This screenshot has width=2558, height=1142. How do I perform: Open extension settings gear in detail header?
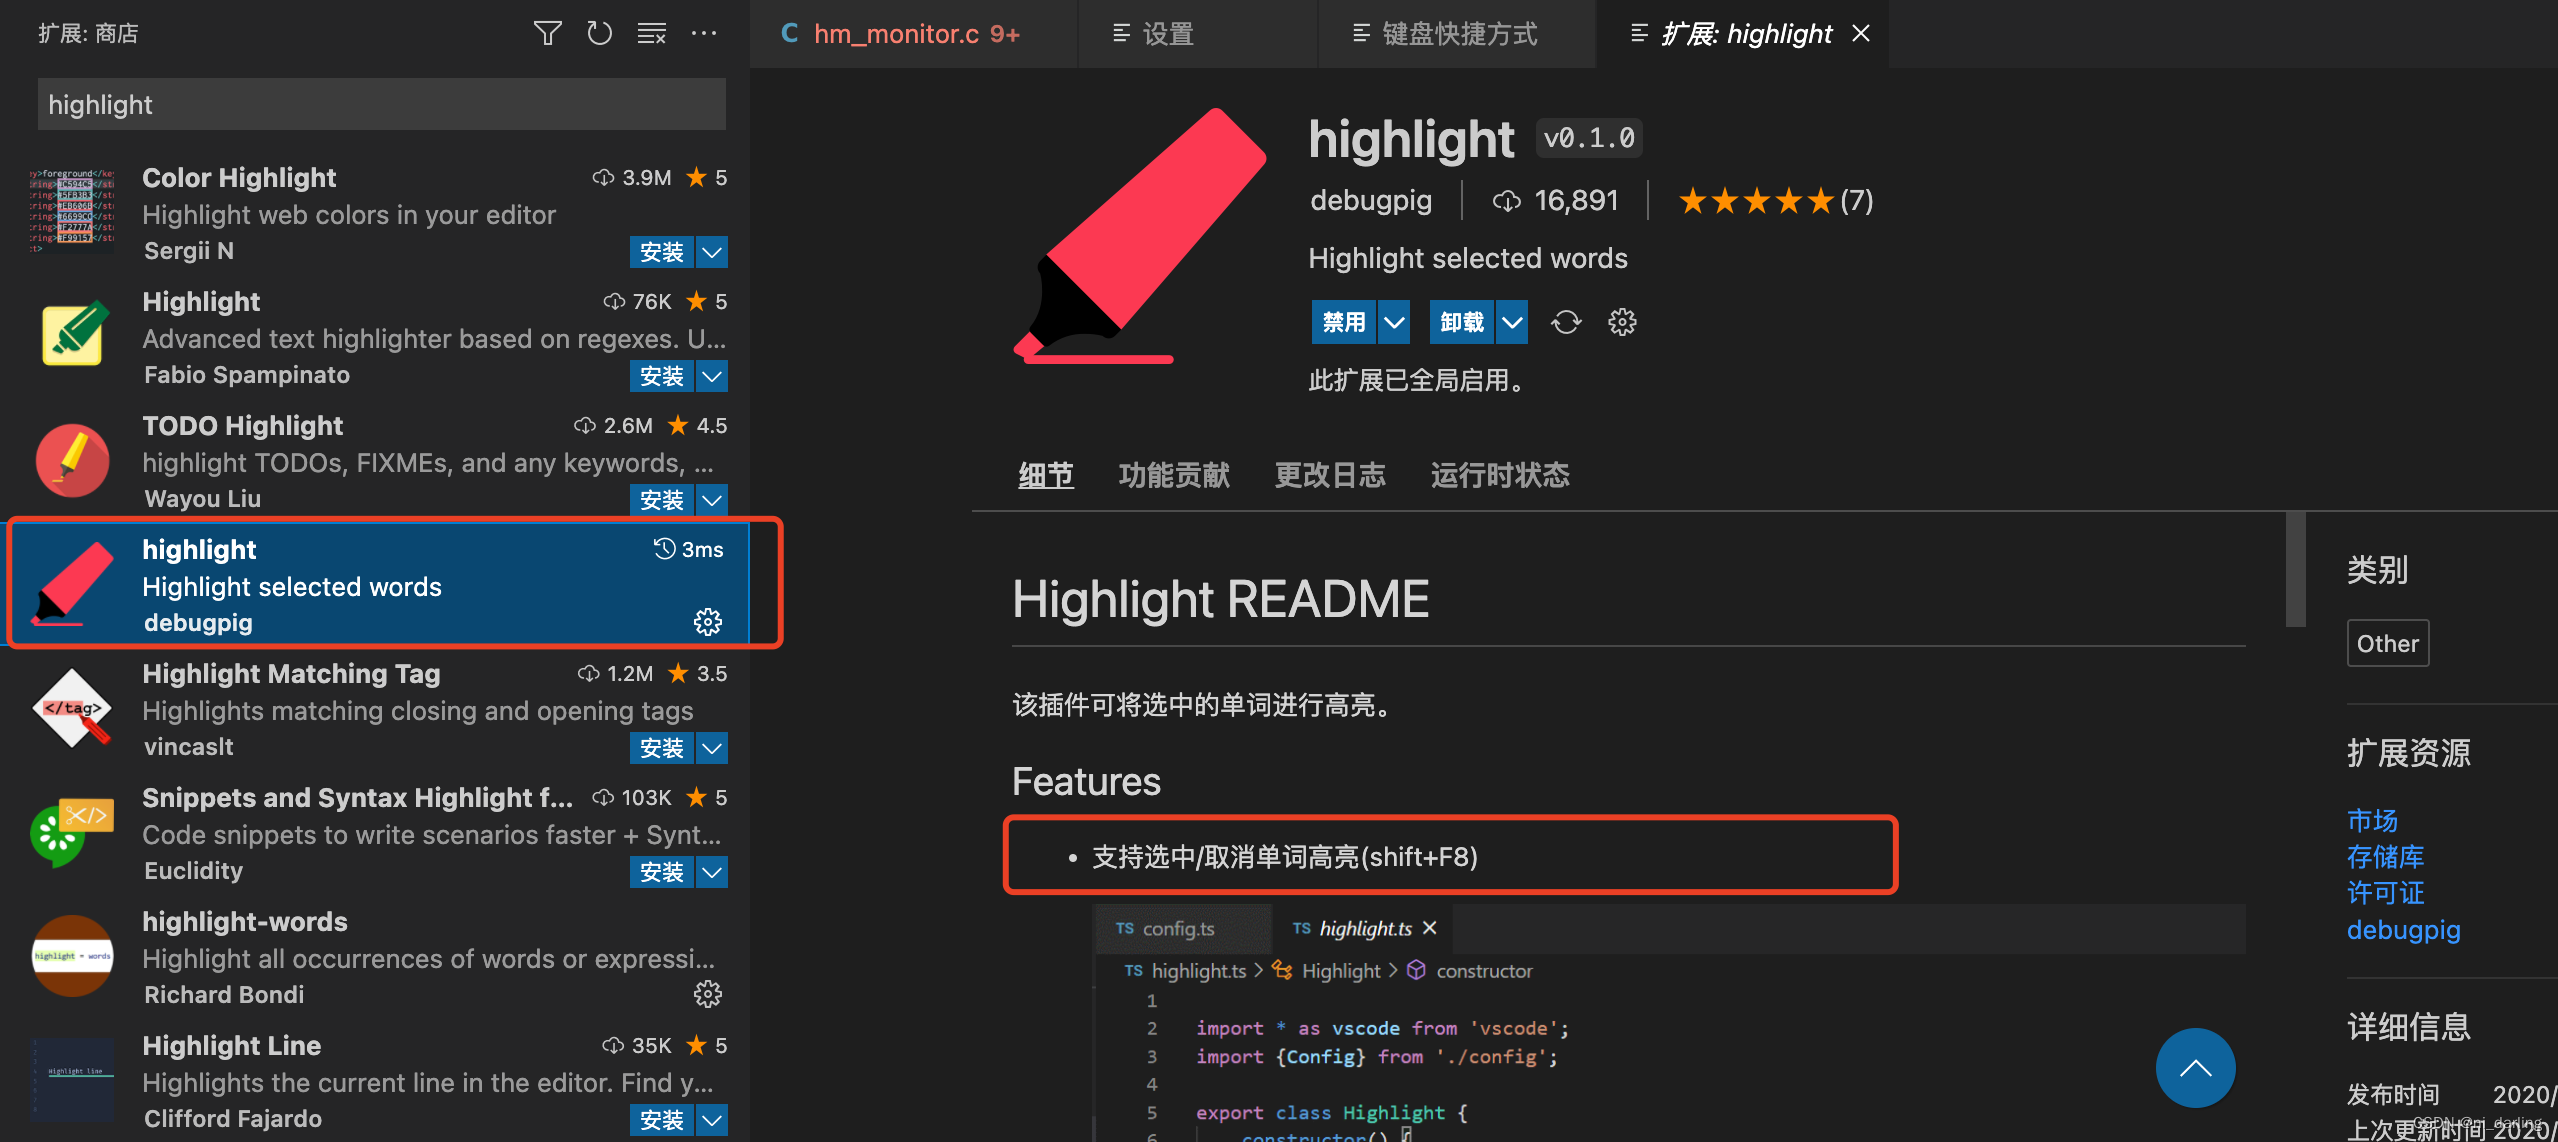pos(1622,322)
